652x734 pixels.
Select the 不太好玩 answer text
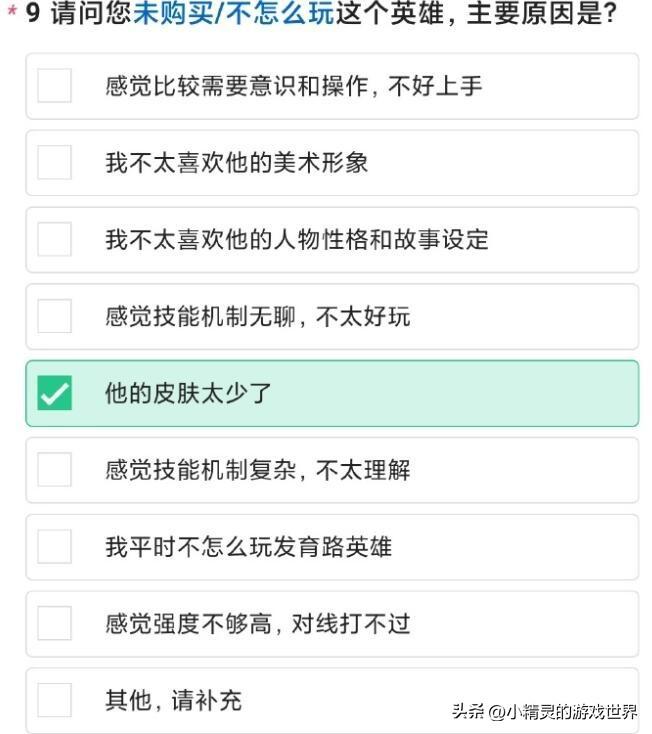pos(363,316)
